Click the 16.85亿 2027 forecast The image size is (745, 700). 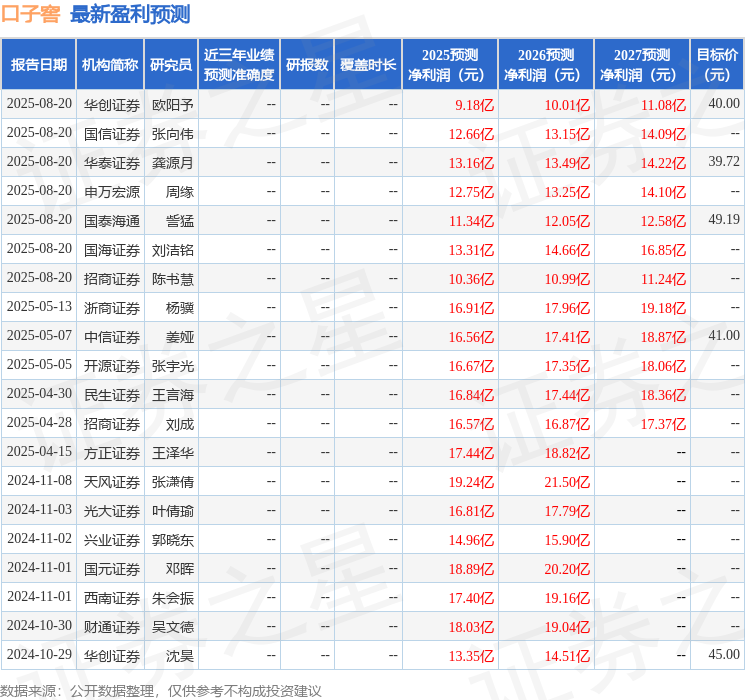663,250
